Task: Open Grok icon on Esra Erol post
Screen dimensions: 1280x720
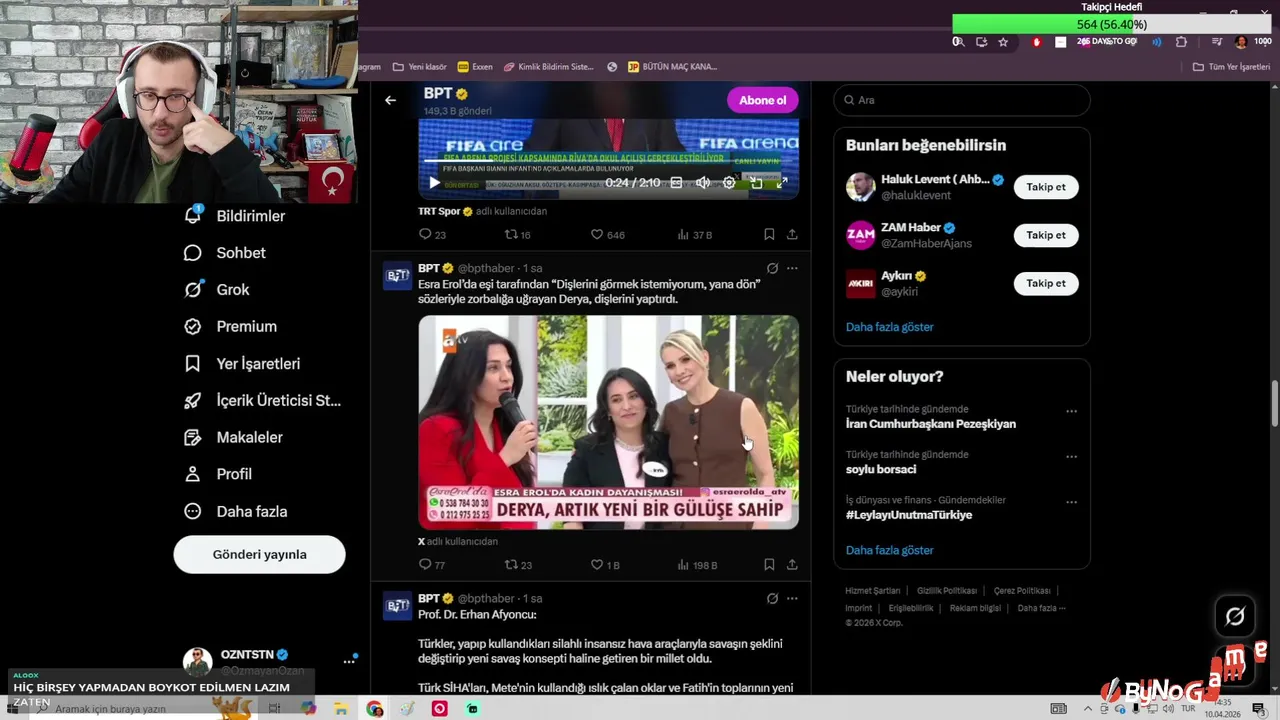Action: [772, 268]
